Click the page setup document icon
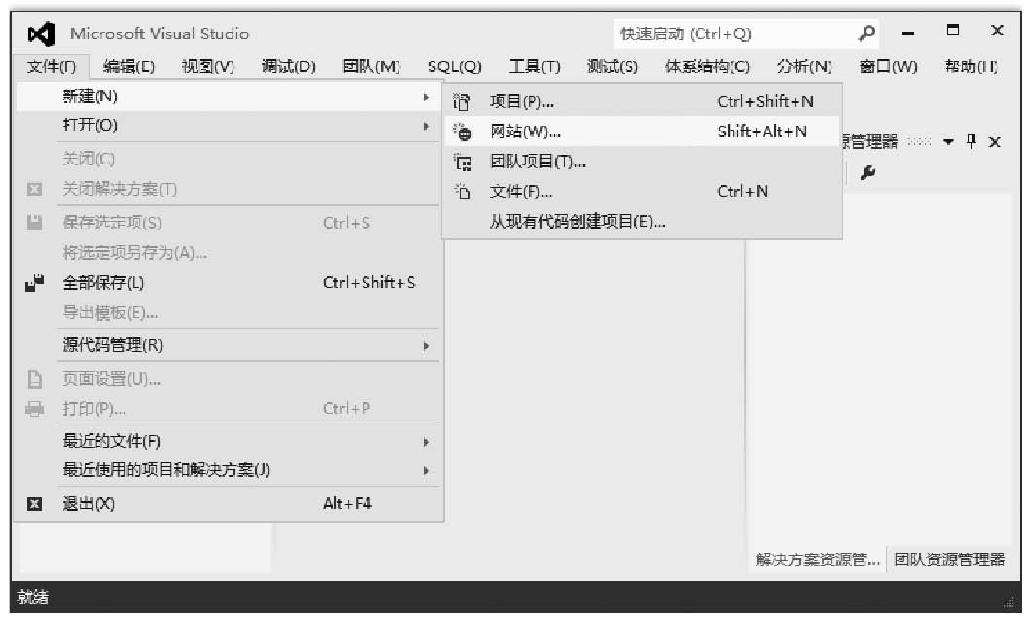This screenshot has width=1030, height=621. click(x=34, y=379)
